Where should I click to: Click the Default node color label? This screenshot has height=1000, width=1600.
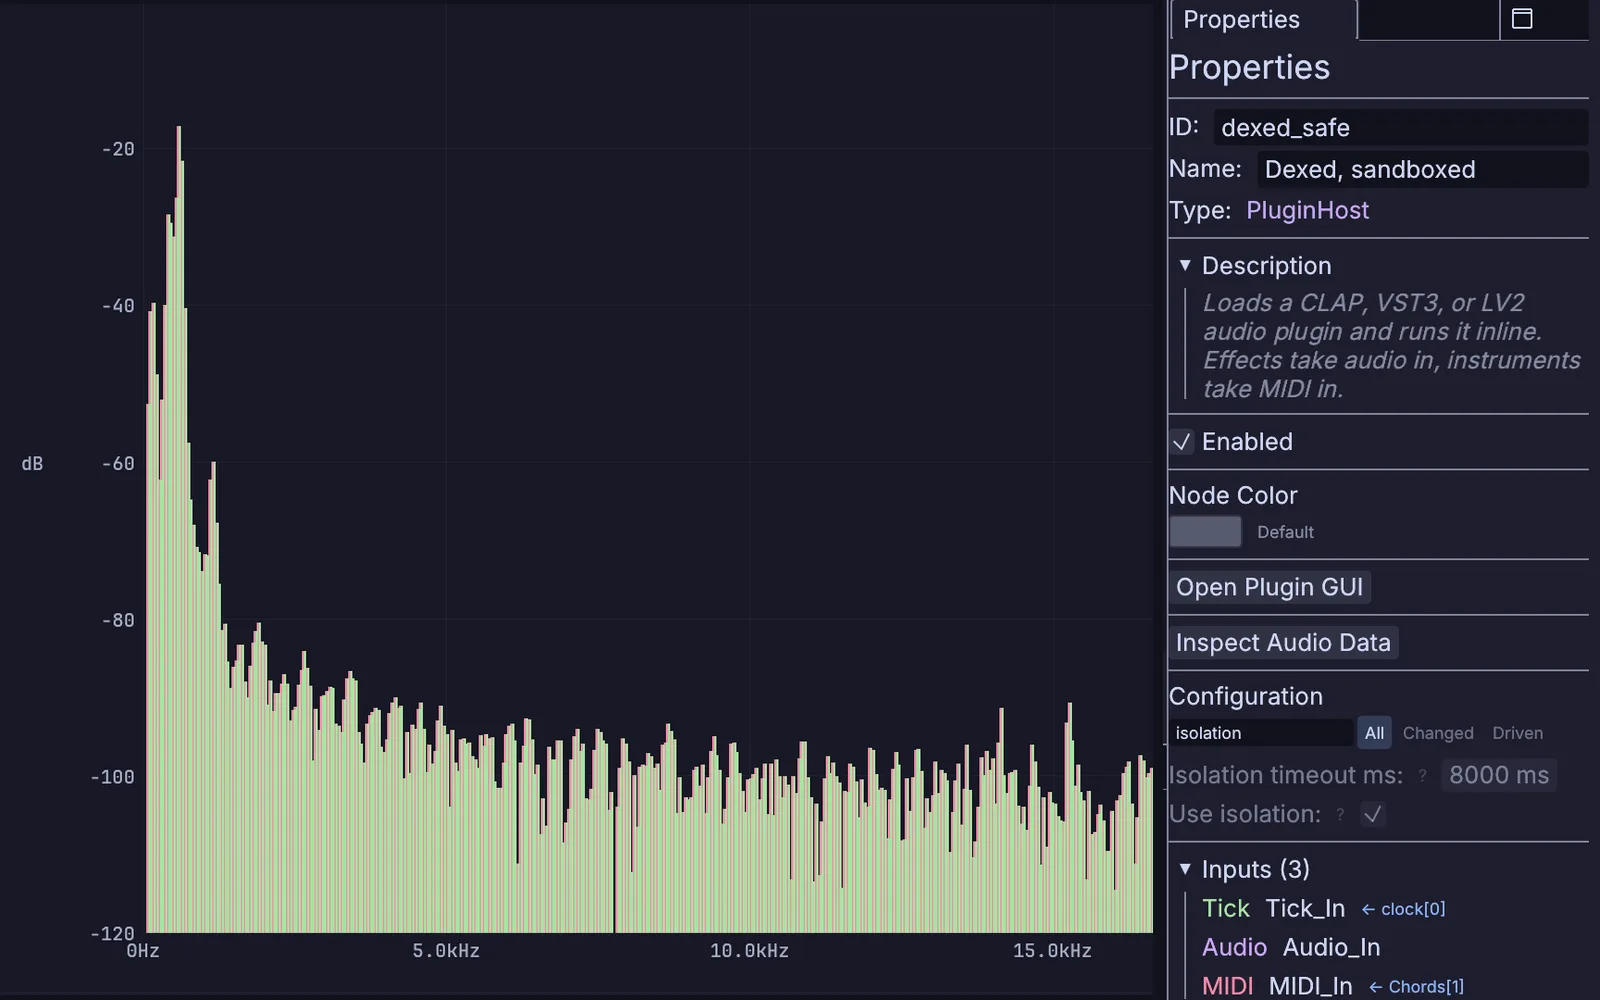[x=1285, y=533]
